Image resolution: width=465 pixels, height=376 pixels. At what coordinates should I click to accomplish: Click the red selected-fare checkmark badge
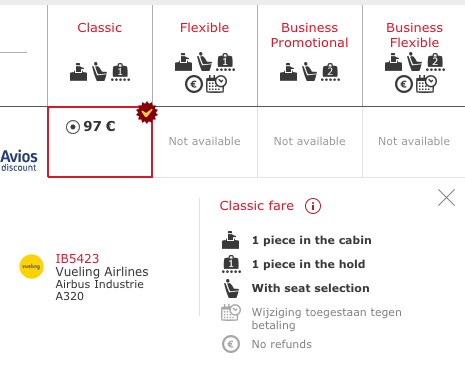tap(147, 113)
